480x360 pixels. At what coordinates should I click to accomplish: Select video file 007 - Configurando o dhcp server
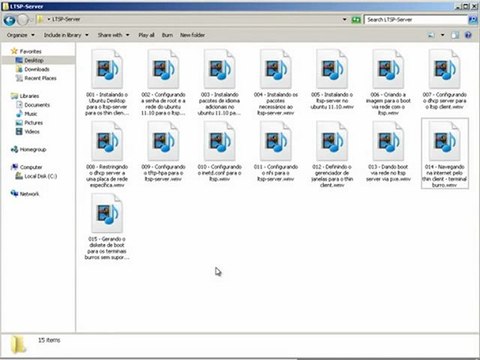pos(445,79)
